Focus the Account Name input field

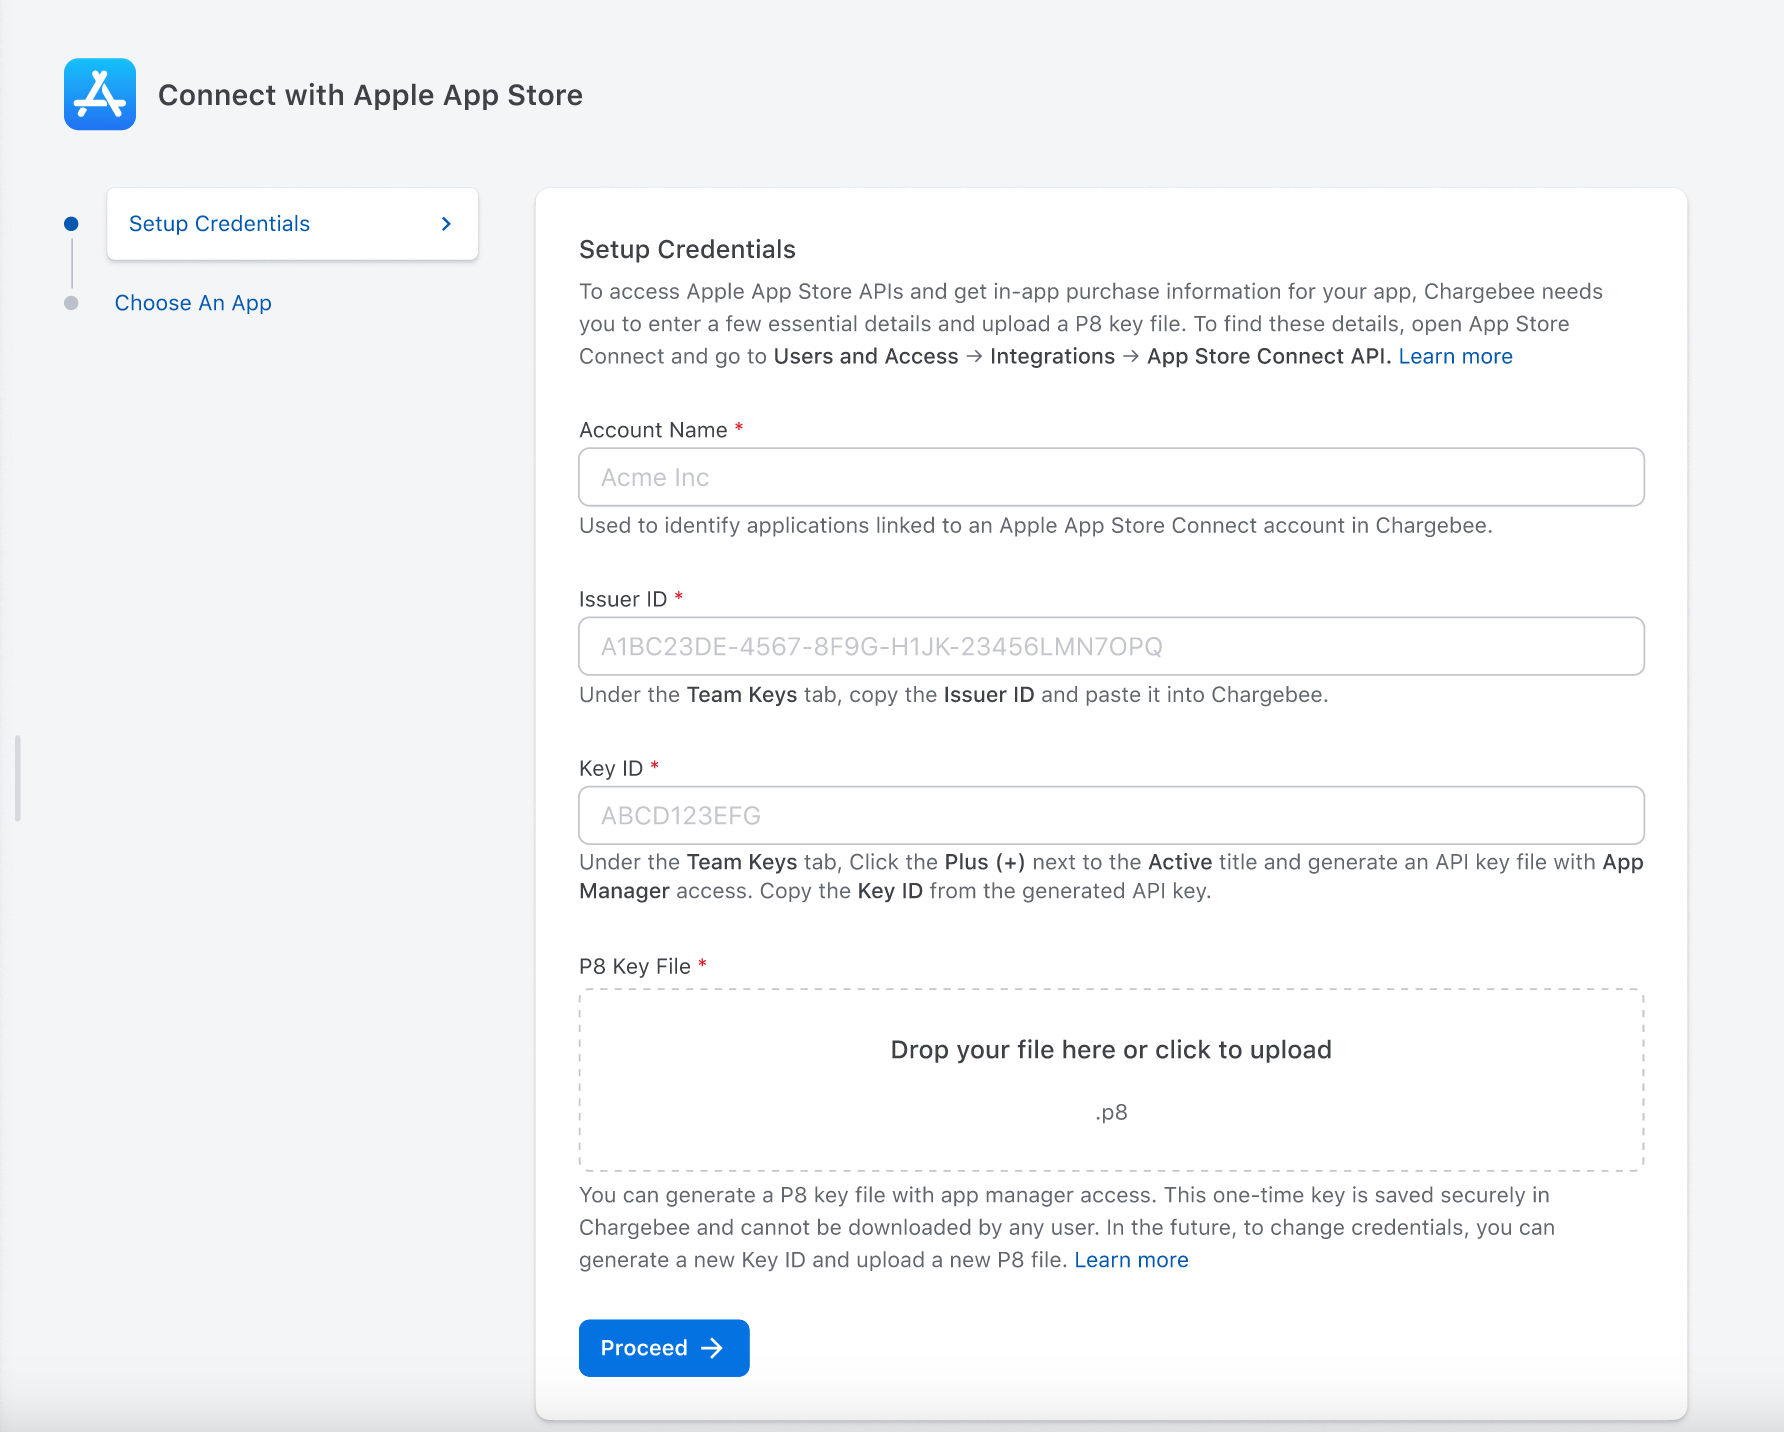click(1111, 477)
